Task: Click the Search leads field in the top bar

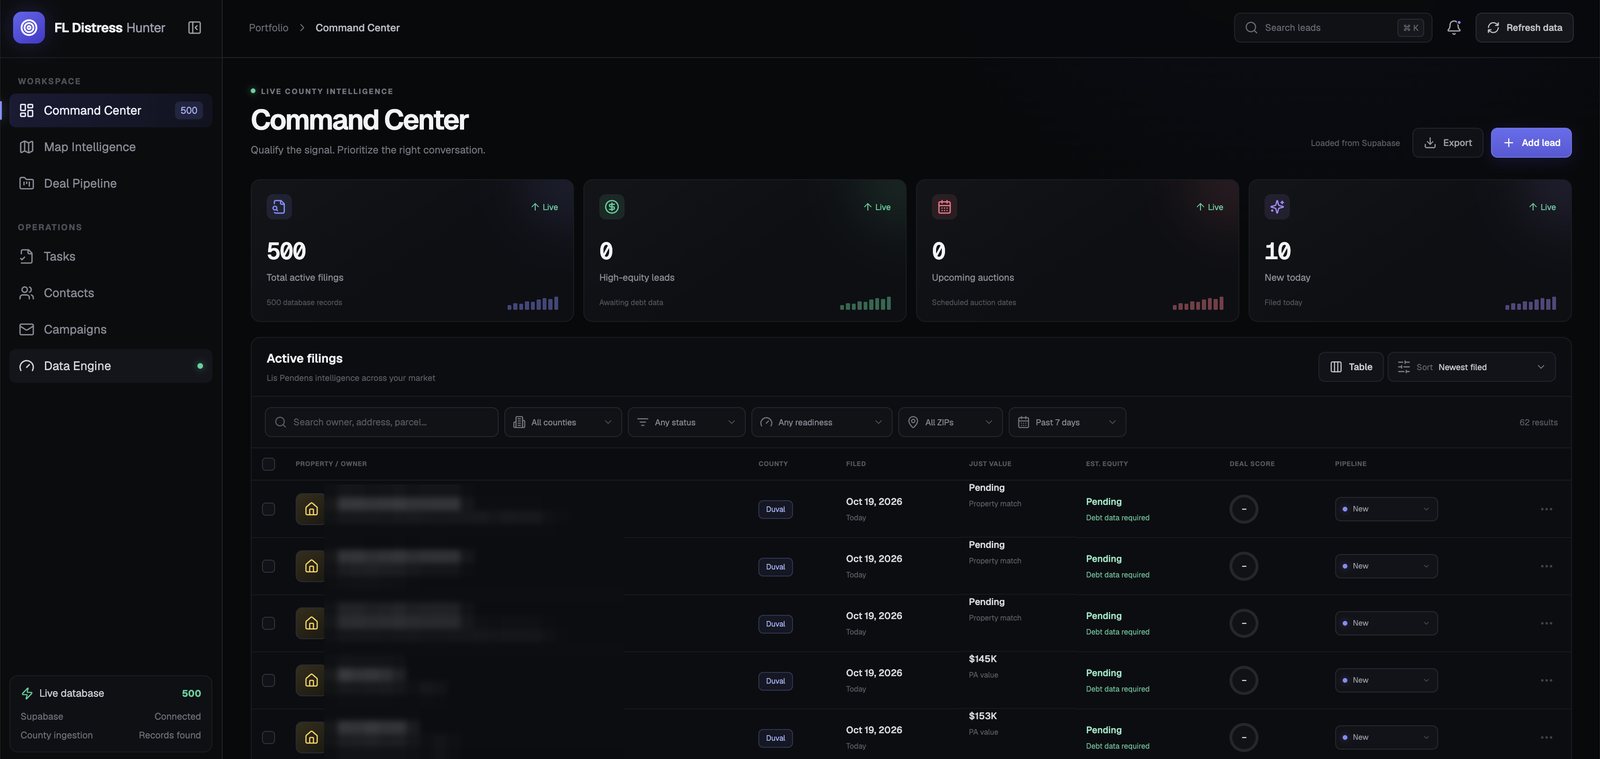Action: 1333,28
